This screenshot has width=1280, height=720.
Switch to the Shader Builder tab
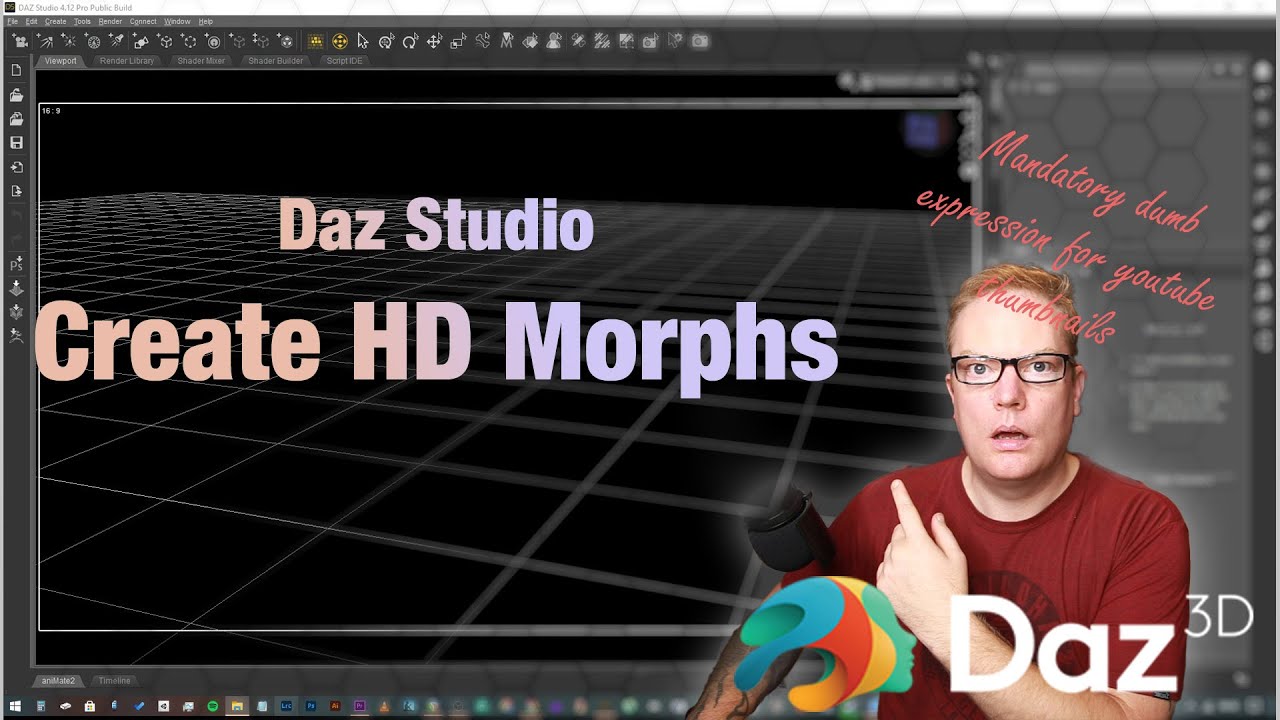click(x=275, y=61)
